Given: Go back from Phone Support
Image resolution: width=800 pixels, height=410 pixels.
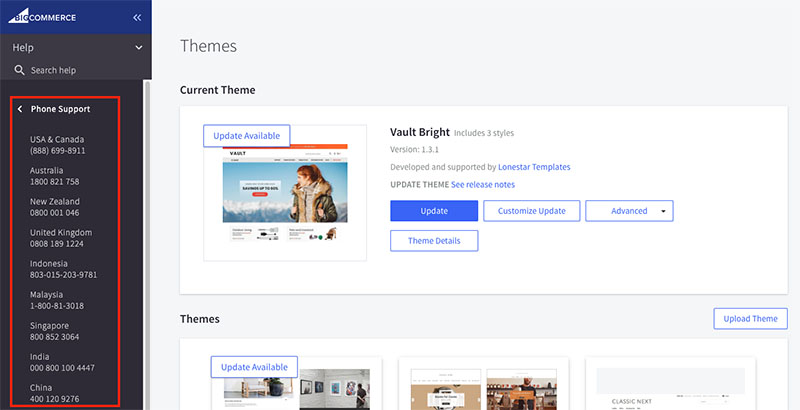Looking at the screenshot, I should click(20, 109).
